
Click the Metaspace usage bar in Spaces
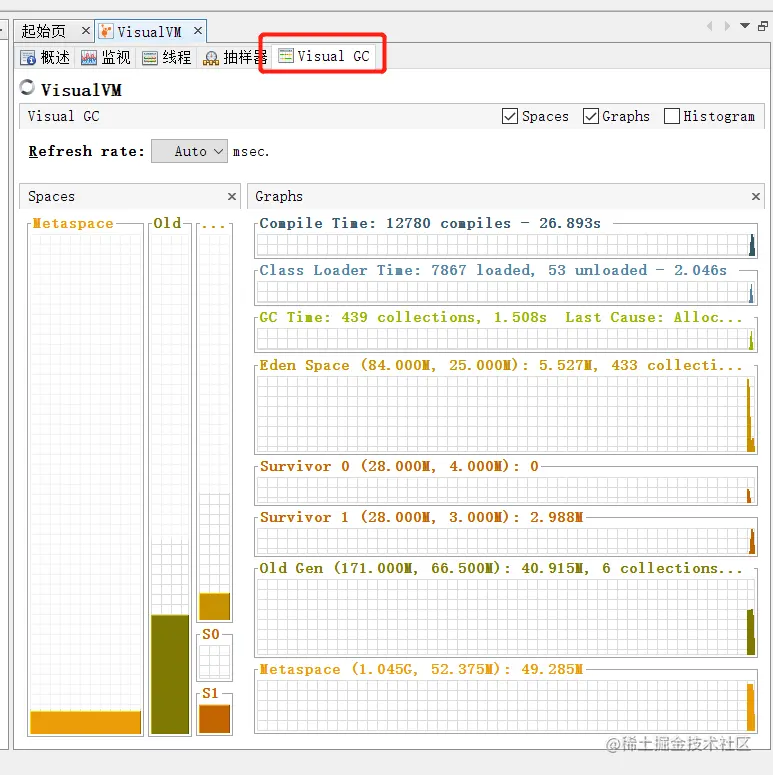tap(86, 722)
